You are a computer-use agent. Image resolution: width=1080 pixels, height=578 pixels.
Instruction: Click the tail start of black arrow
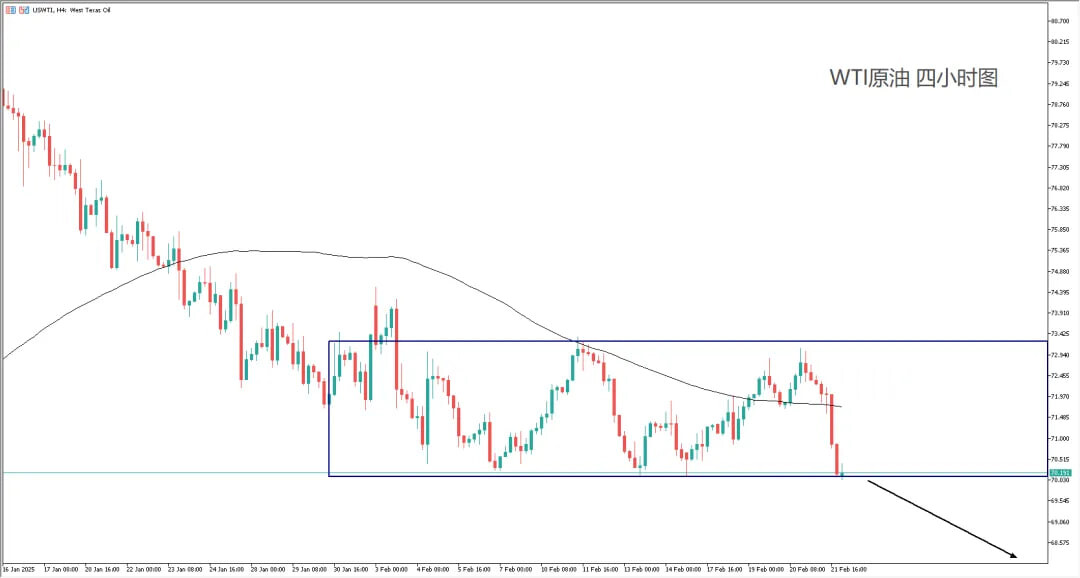click(868, 481)
